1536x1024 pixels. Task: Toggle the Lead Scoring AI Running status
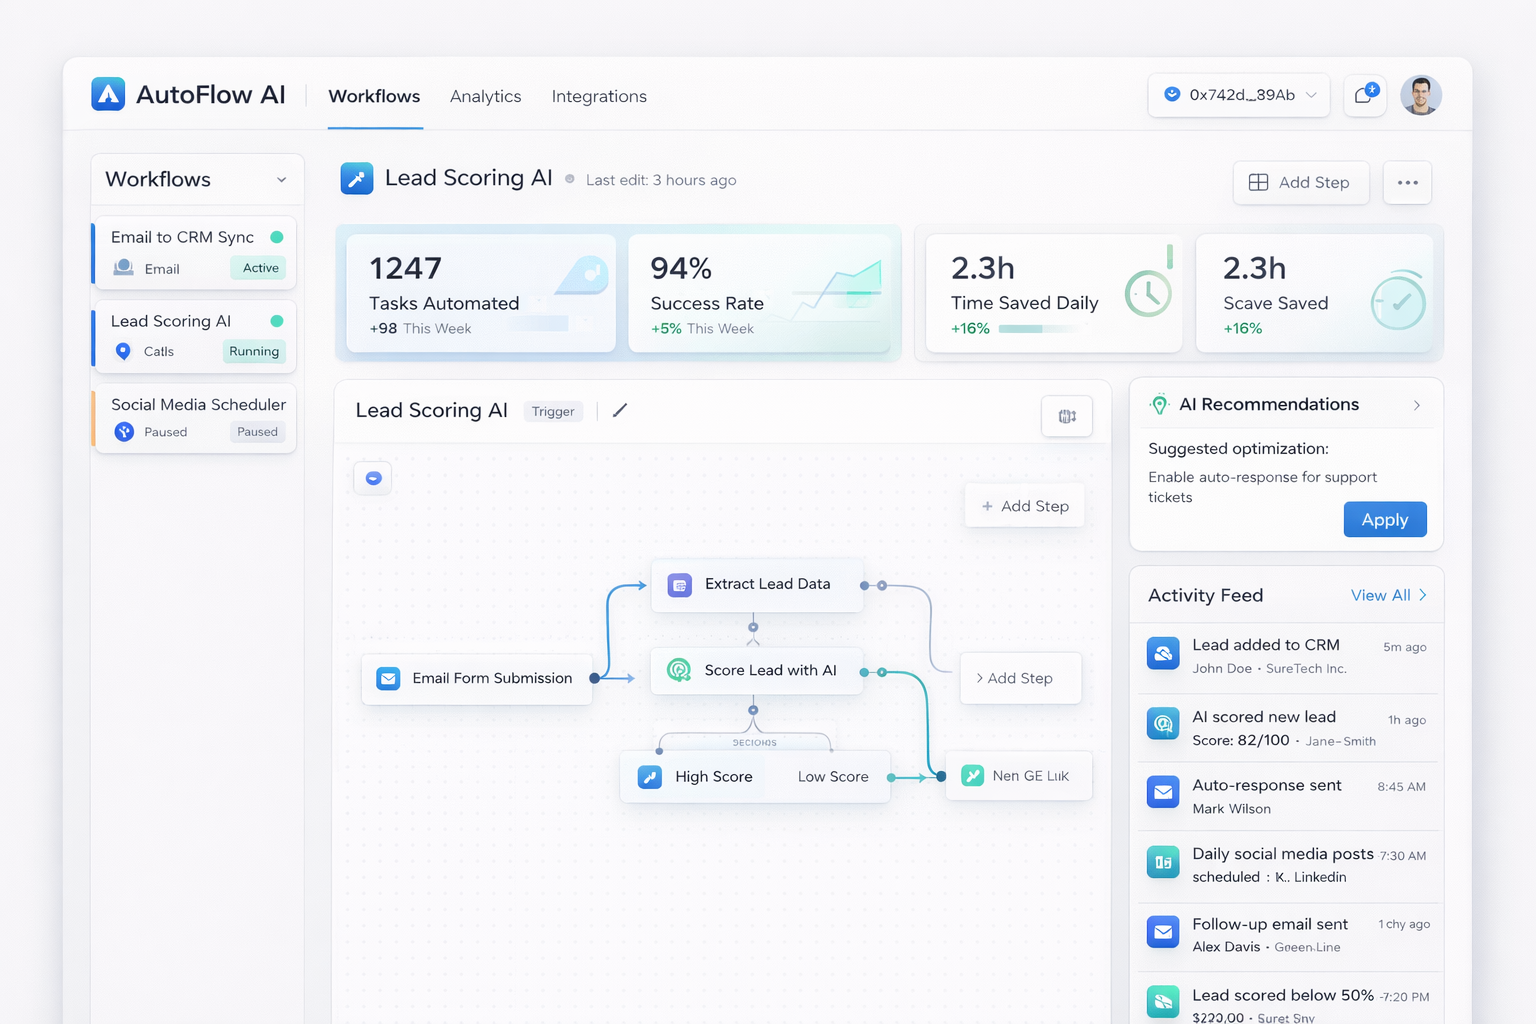click(254, 352)
